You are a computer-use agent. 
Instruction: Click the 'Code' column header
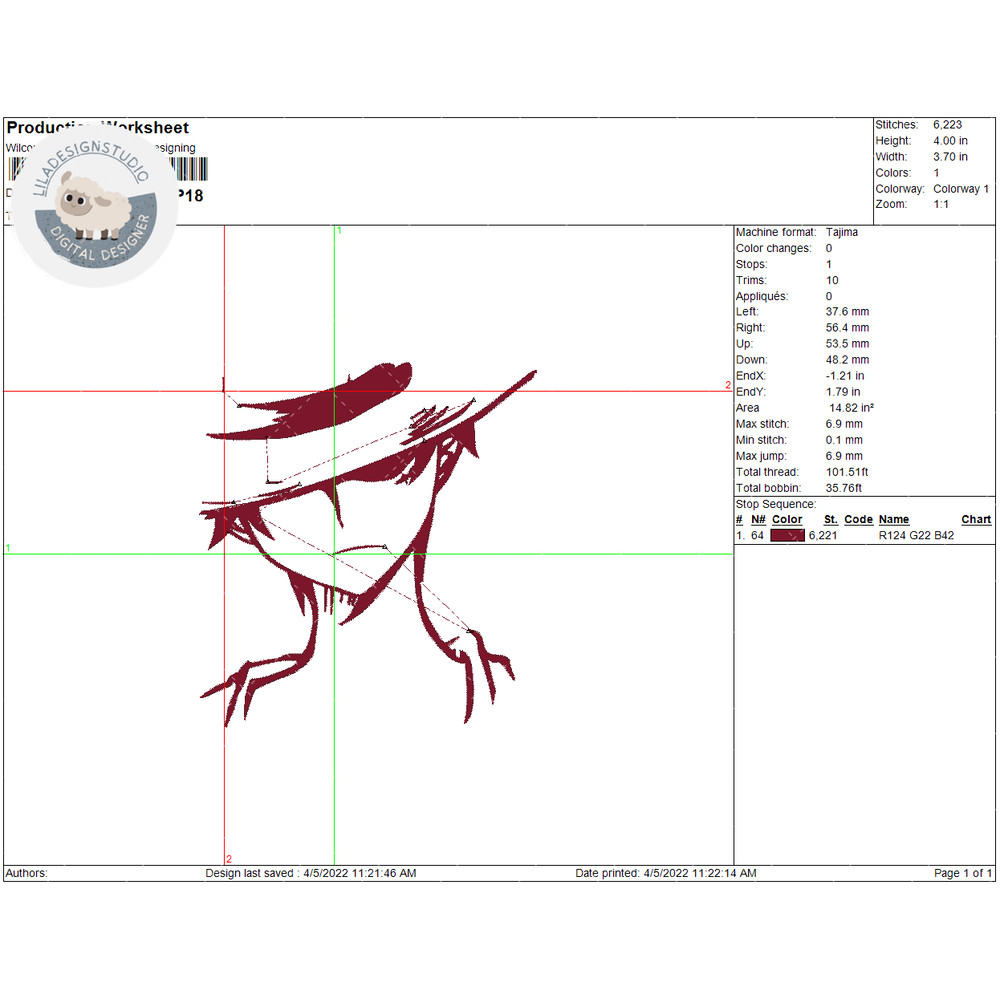point(858,519)
